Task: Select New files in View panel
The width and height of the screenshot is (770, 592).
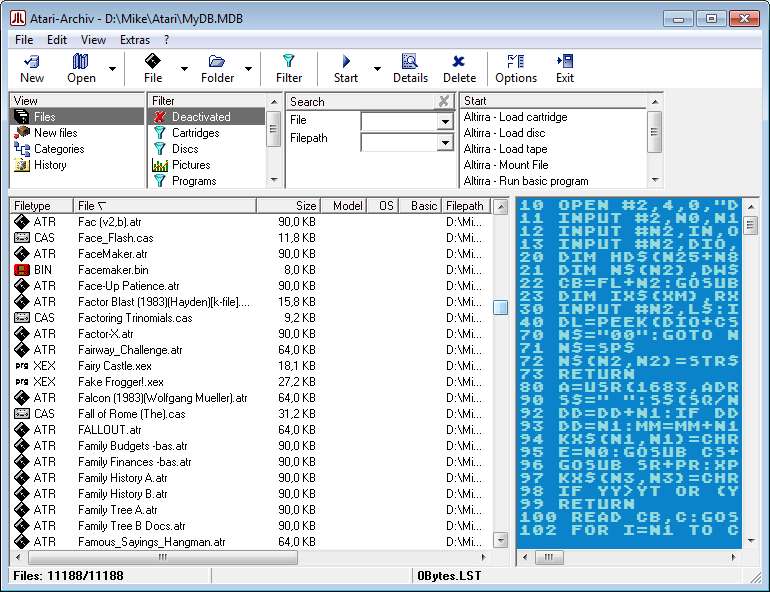Action: pos(77,133)
